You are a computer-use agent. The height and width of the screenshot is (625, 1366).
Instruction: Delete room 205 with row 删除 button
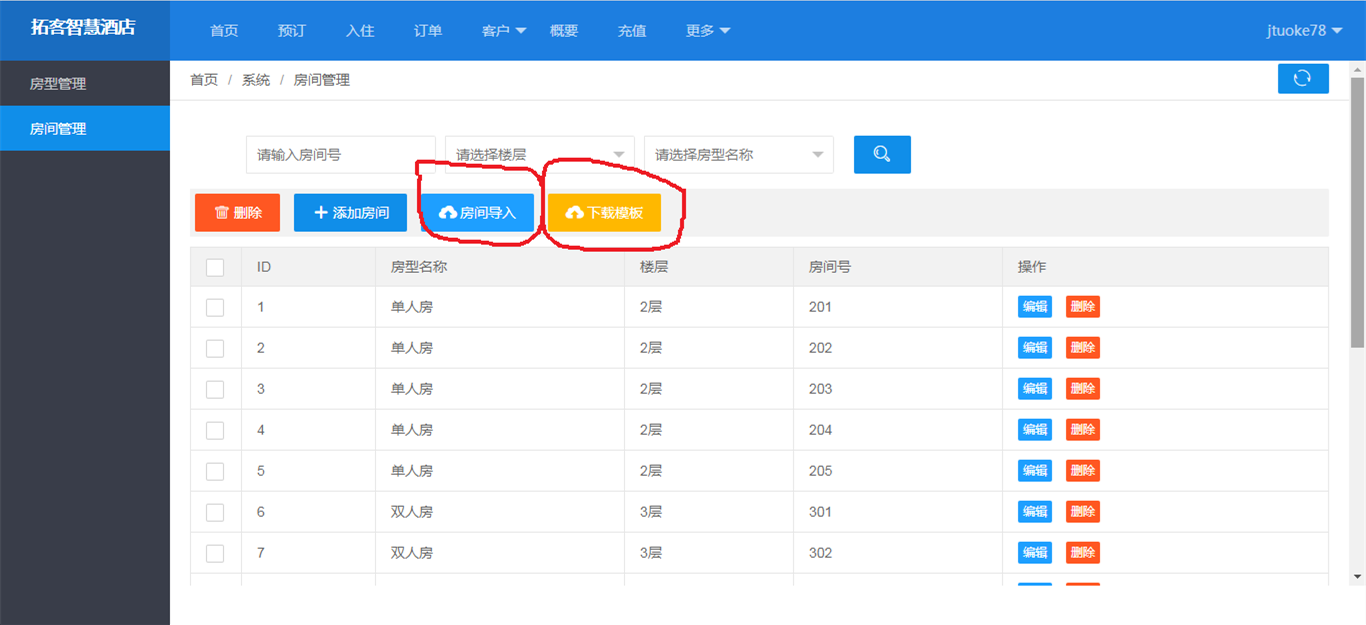tap(1083, 471)
